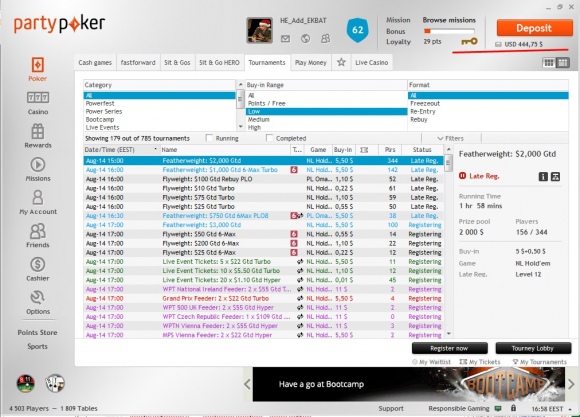
Task: Open the clock time zone dropdown arrow
Action: point(570,409)
